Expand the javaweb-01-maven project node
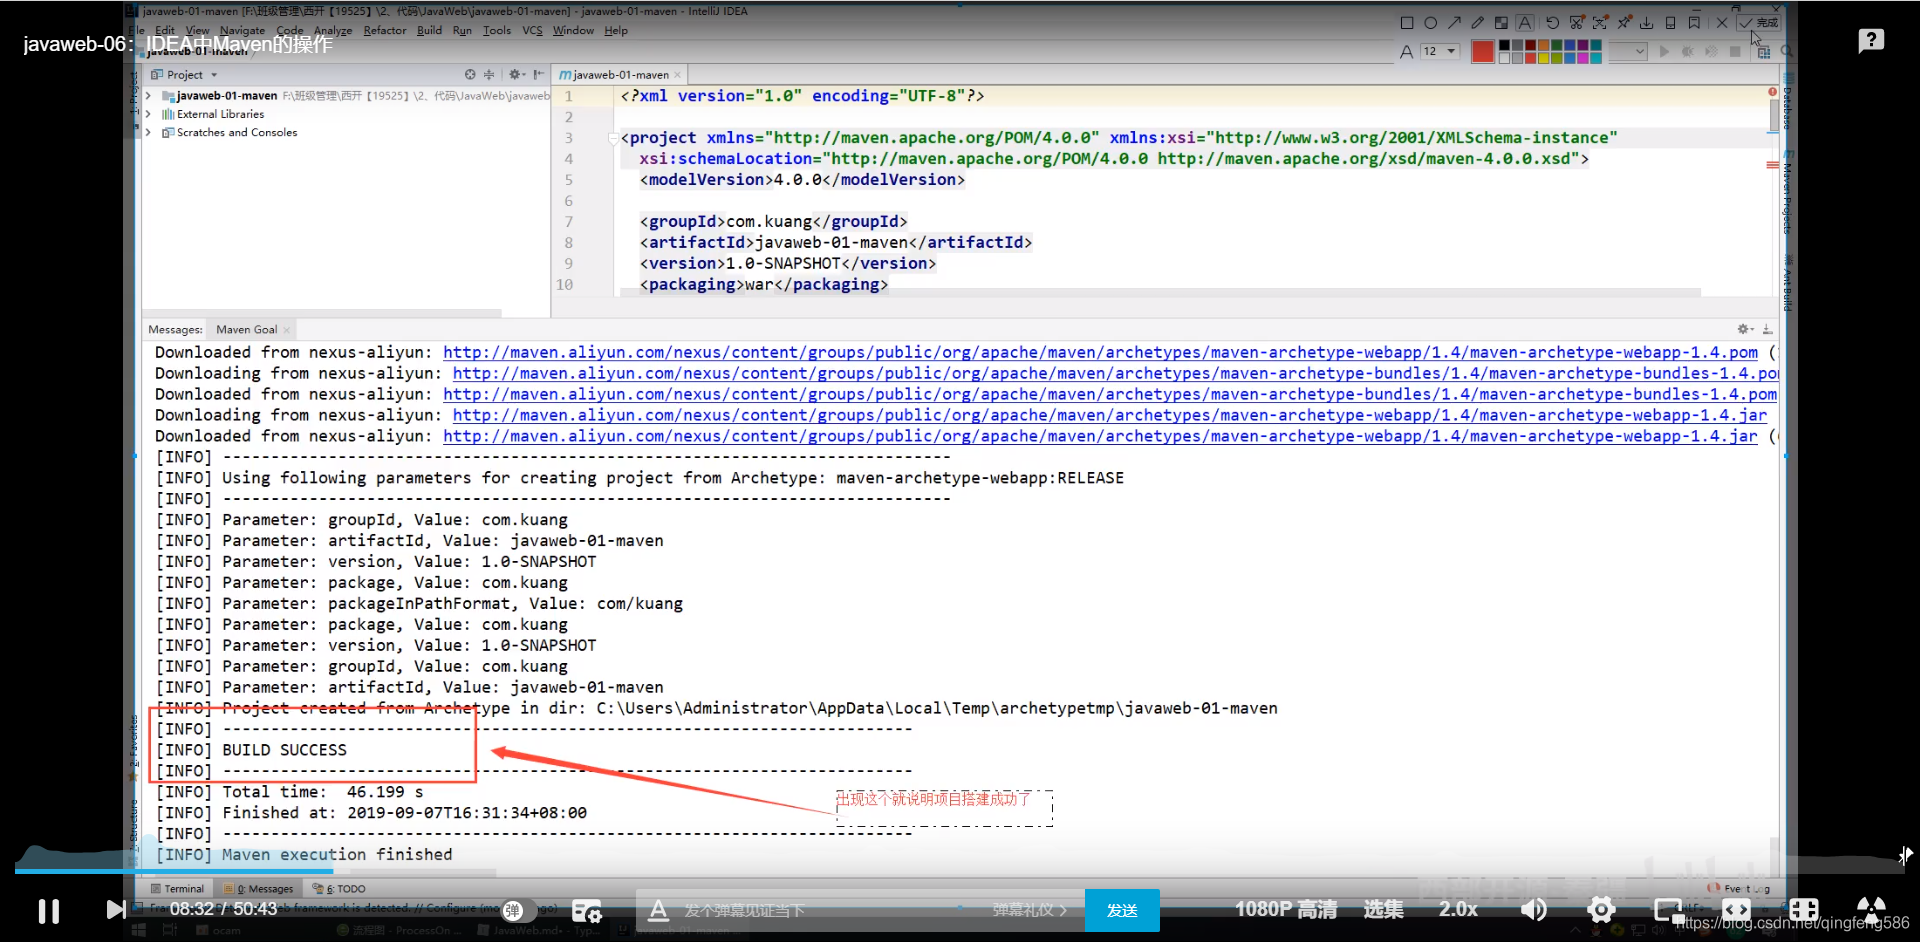 [149, 96]
